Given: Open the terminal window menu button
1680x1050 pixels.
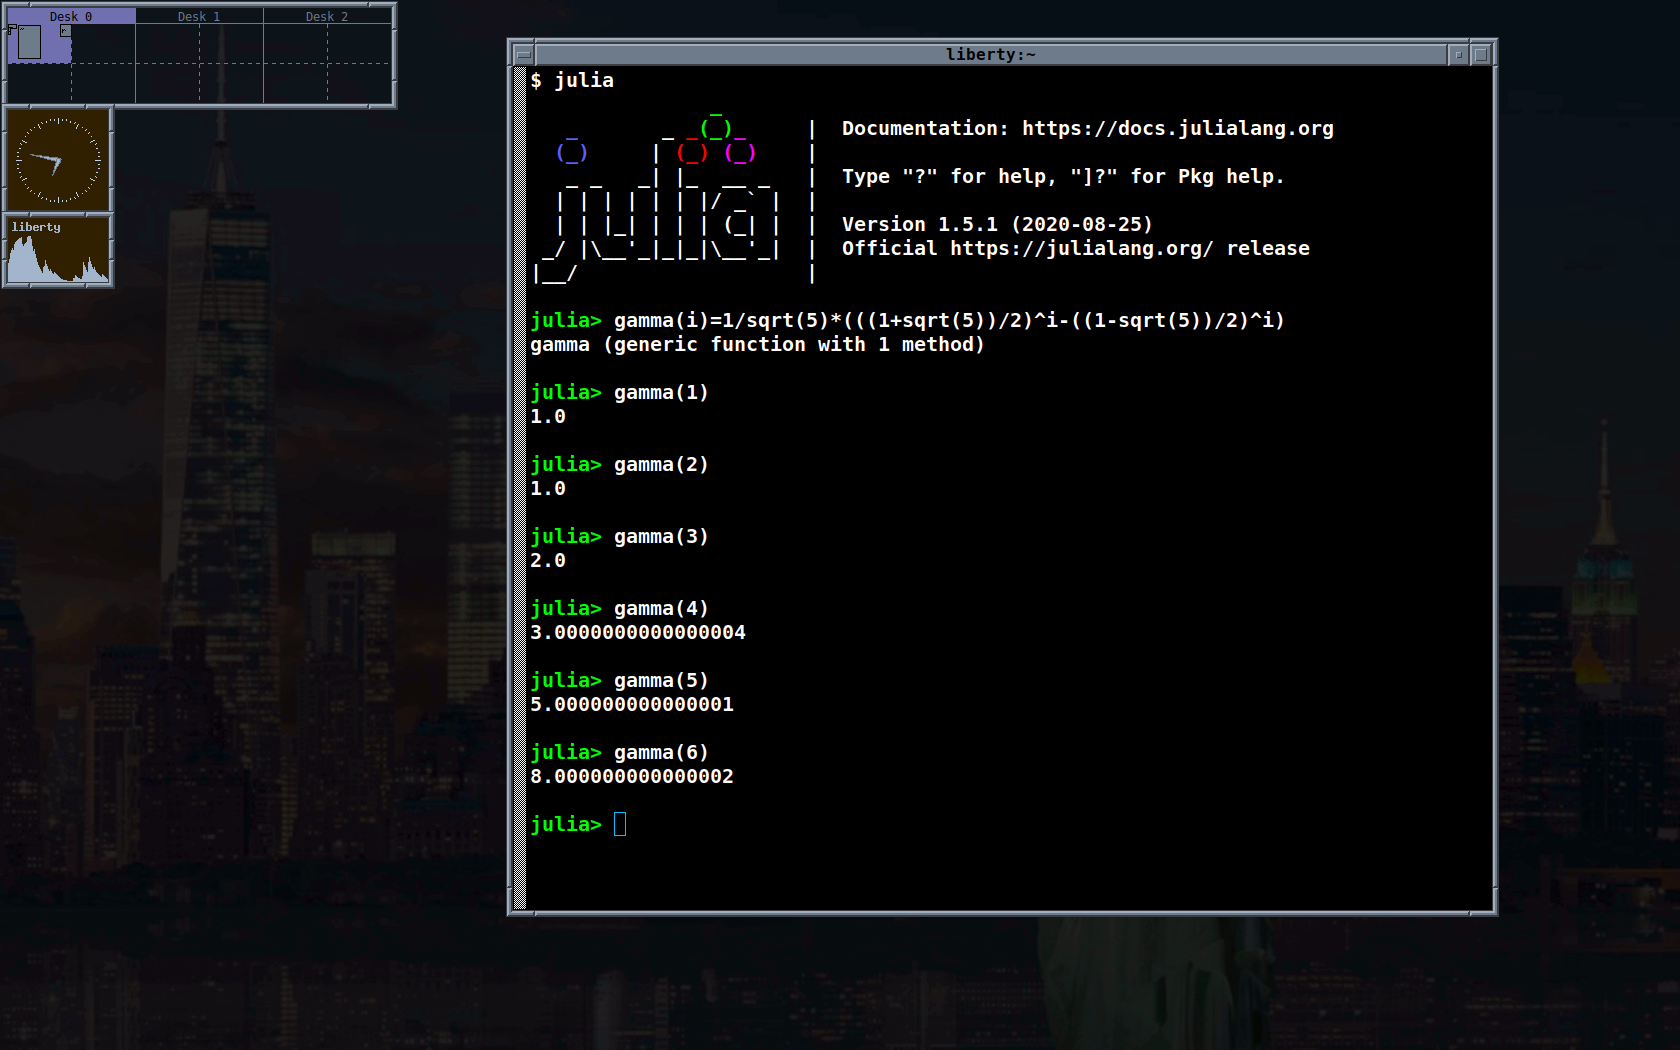Looking at the screenshot, I should 522,54.
